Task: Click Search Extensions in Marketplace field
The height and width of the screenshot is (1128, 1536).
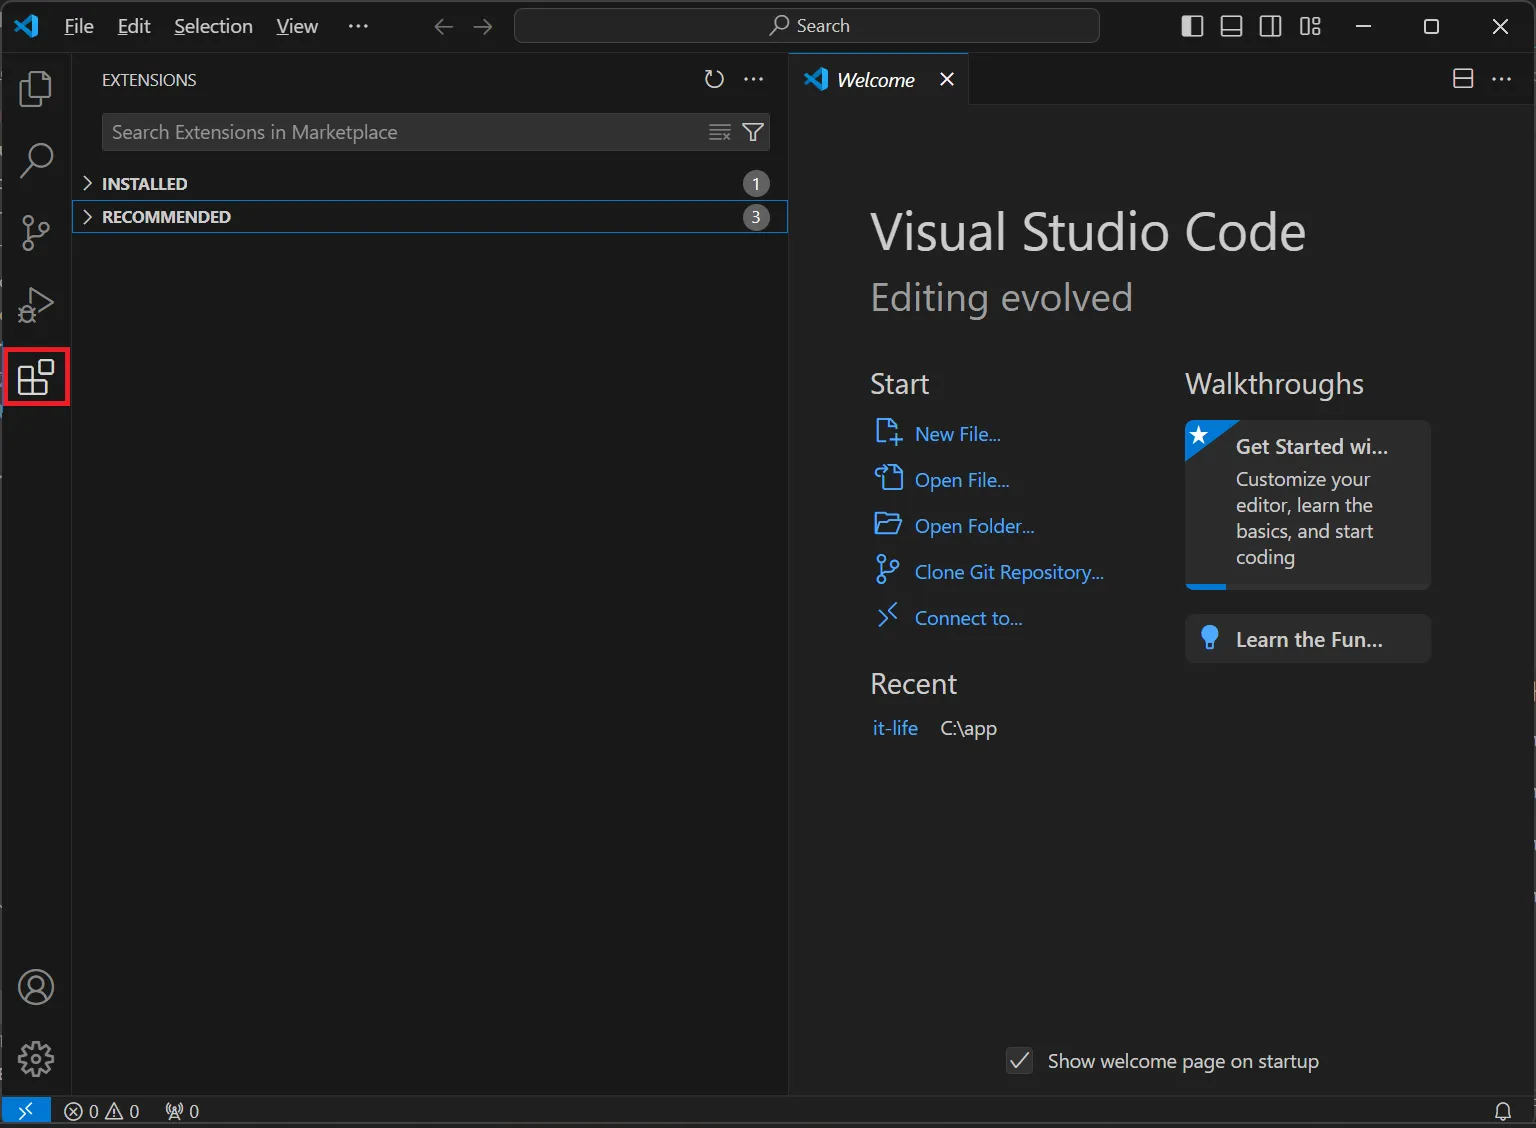Action: pos(404,132)
